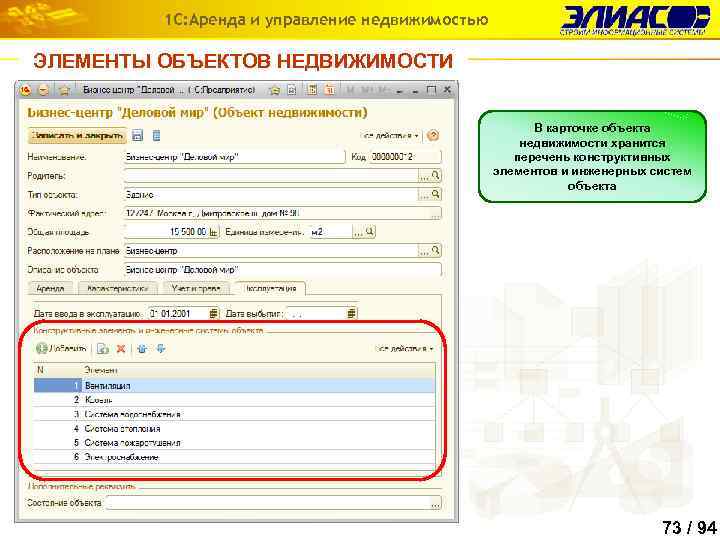
Task: Click magnifier icon of Тип объекта field
Action: coord(436,194)
